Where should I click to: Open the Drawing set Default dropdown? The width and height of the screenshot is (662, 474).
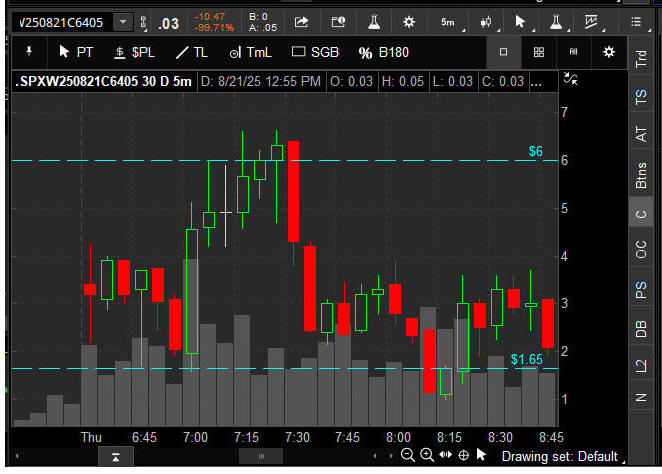pyautogui.click(x=560, y=456)
